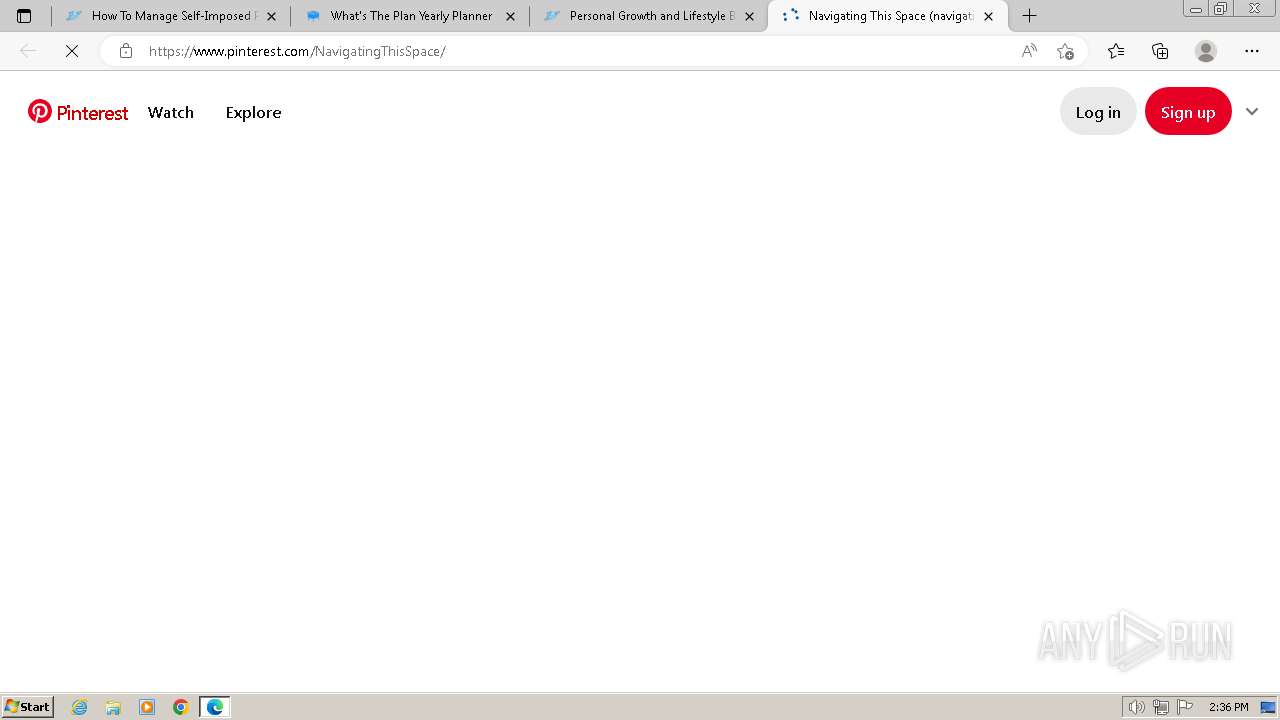This screenshot has height=720, width=1280.
Task: Open the Watch page
Action: [171, 112]
